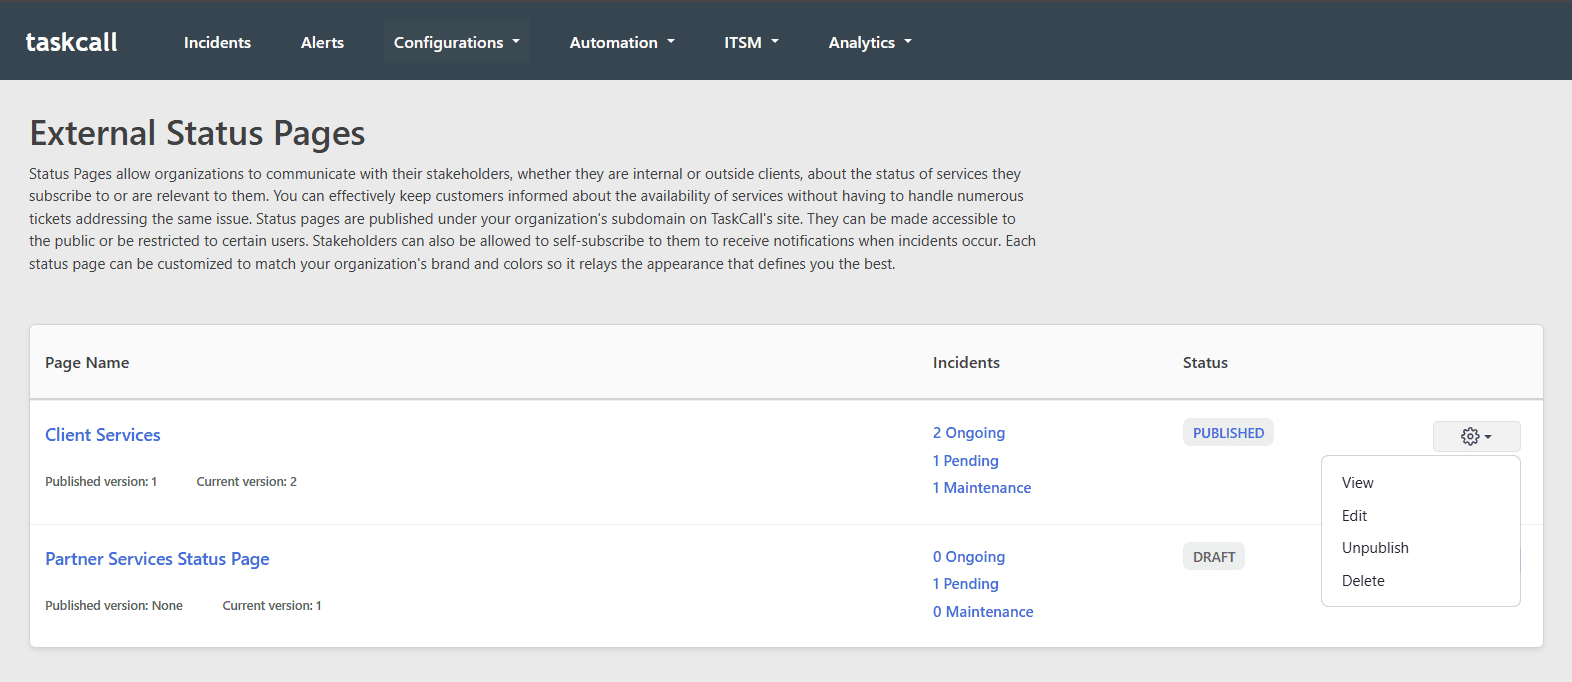The width and height of the screenshot is (1572, 682).
Task: Open 1 Pending link for Partner Services
Action: [965, 584]
